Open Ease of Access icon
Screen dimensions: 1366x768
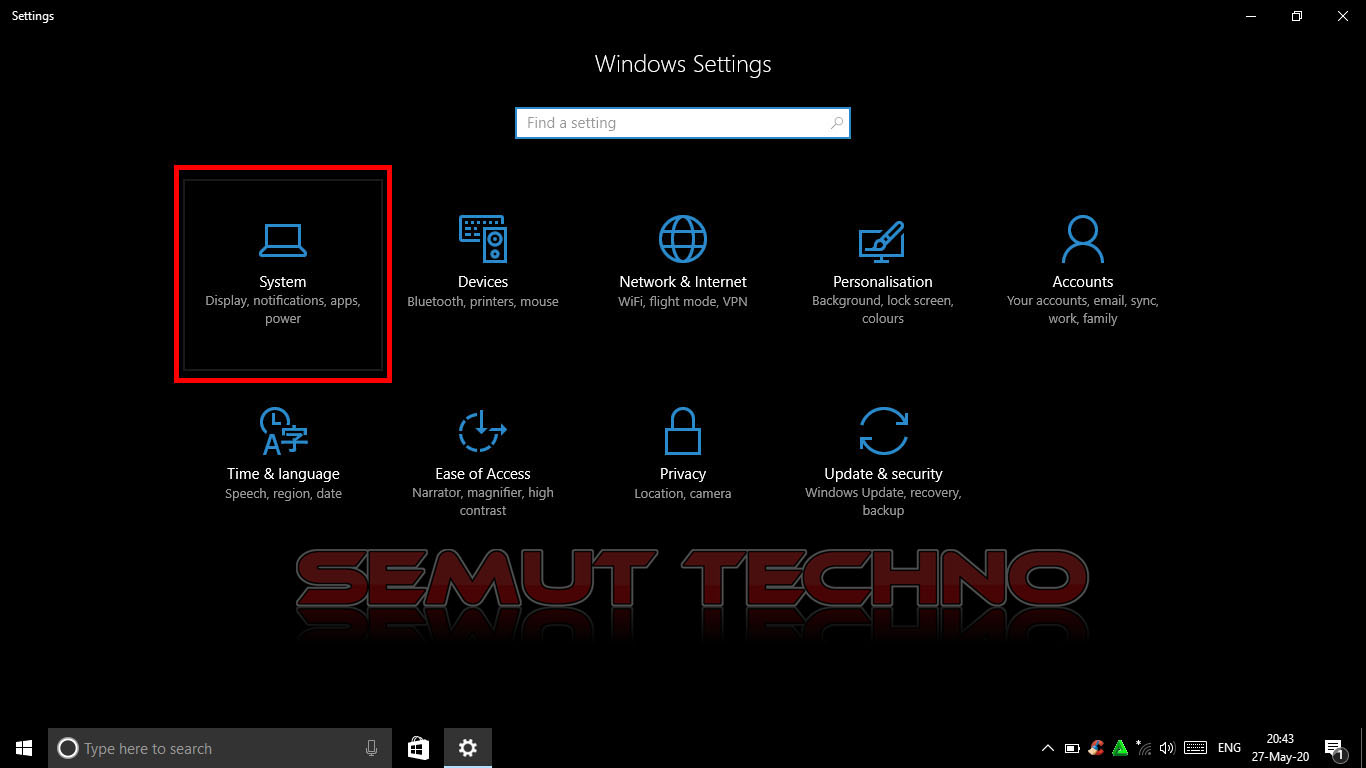[x=483, y=431]
